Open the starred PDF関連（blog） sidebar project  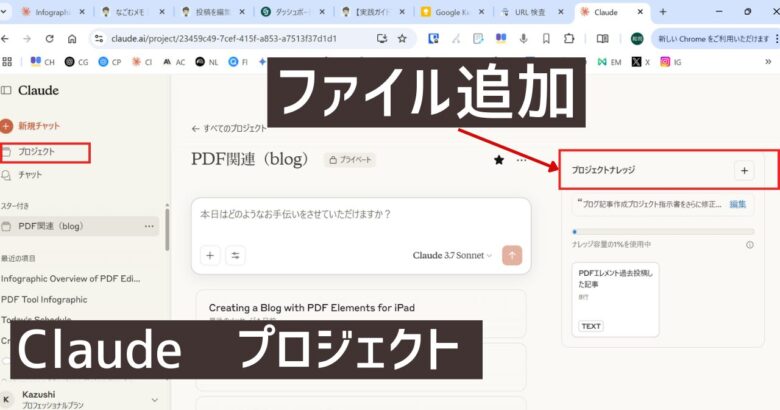click(80, 226)
